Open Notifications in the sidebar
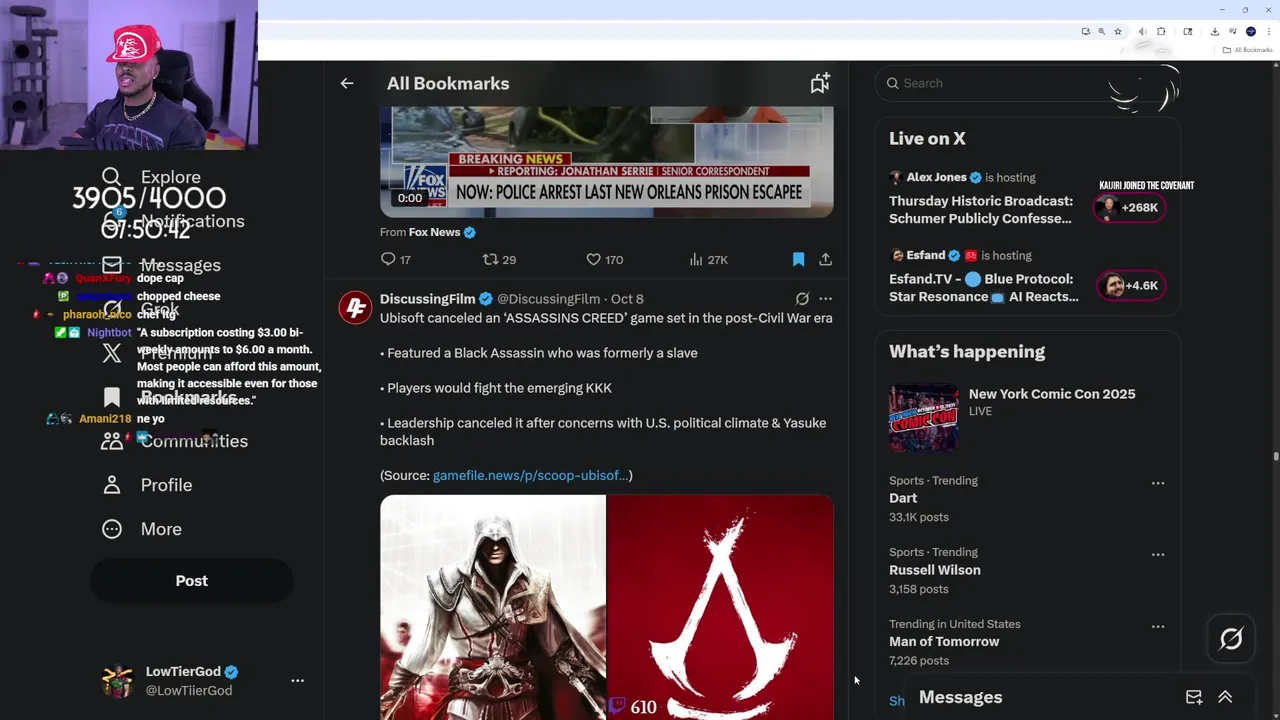The height and width of the screenshot is (720, 1280). (173, 221)
